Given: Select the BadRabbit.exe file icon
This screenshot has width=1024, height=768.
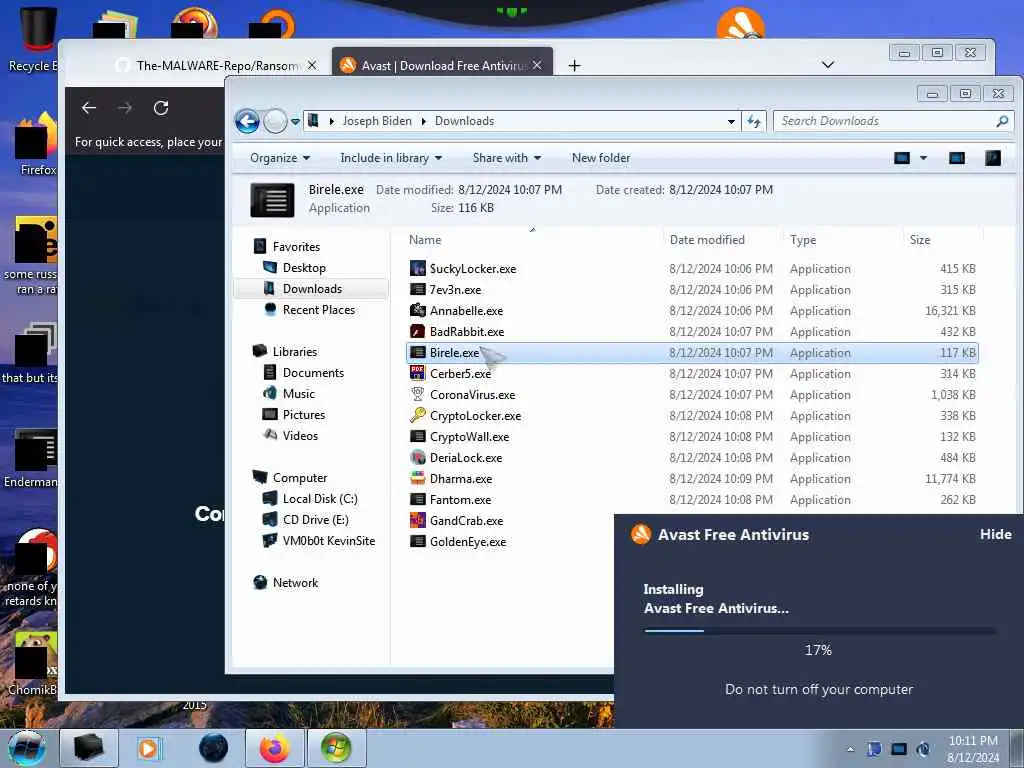Looking at the screenshot, I should click(417, 331).
